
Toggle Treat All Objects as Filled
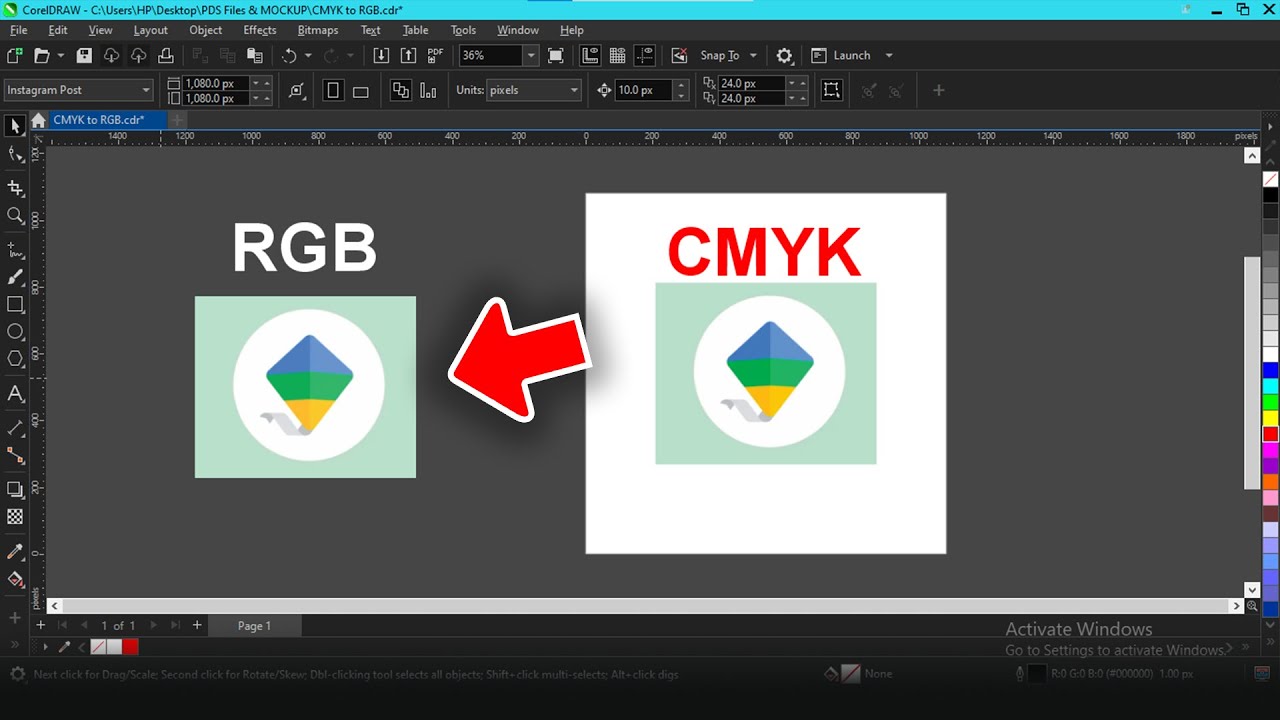[x=831, y=91]
